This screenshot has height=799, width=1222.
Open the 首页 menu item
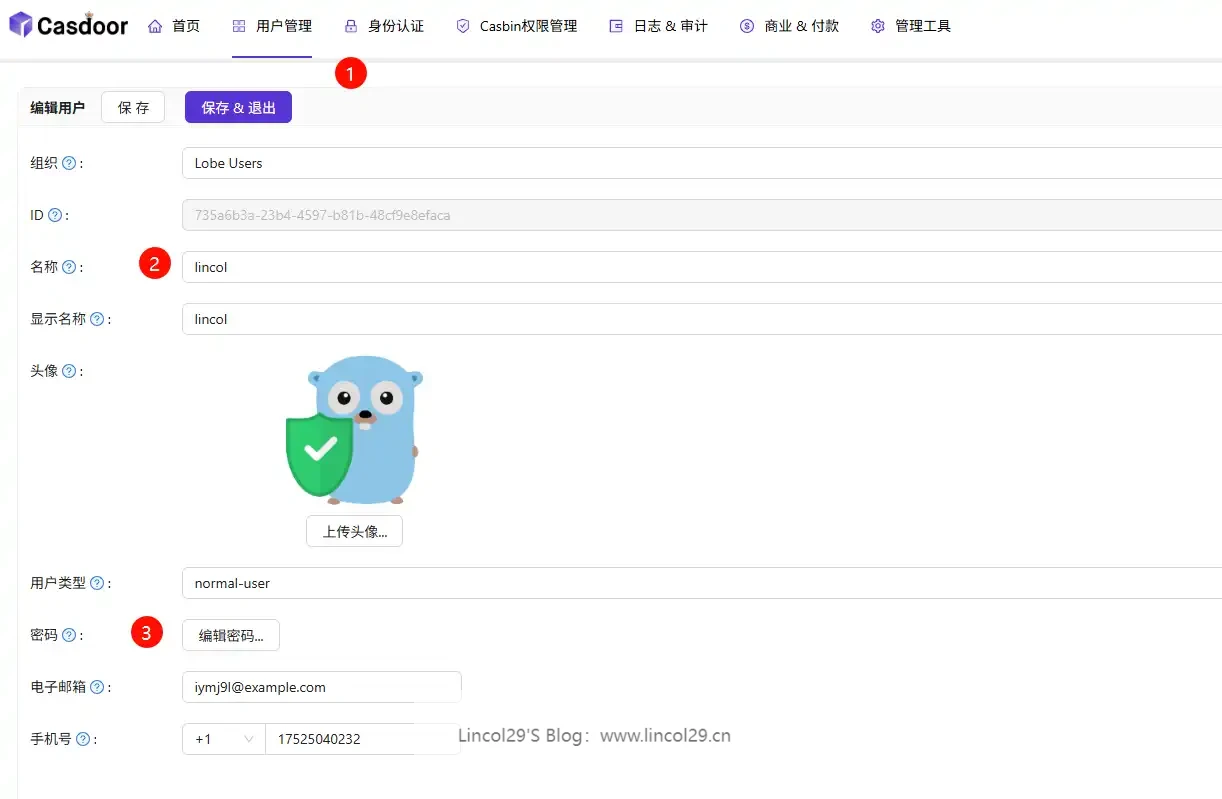174,26
